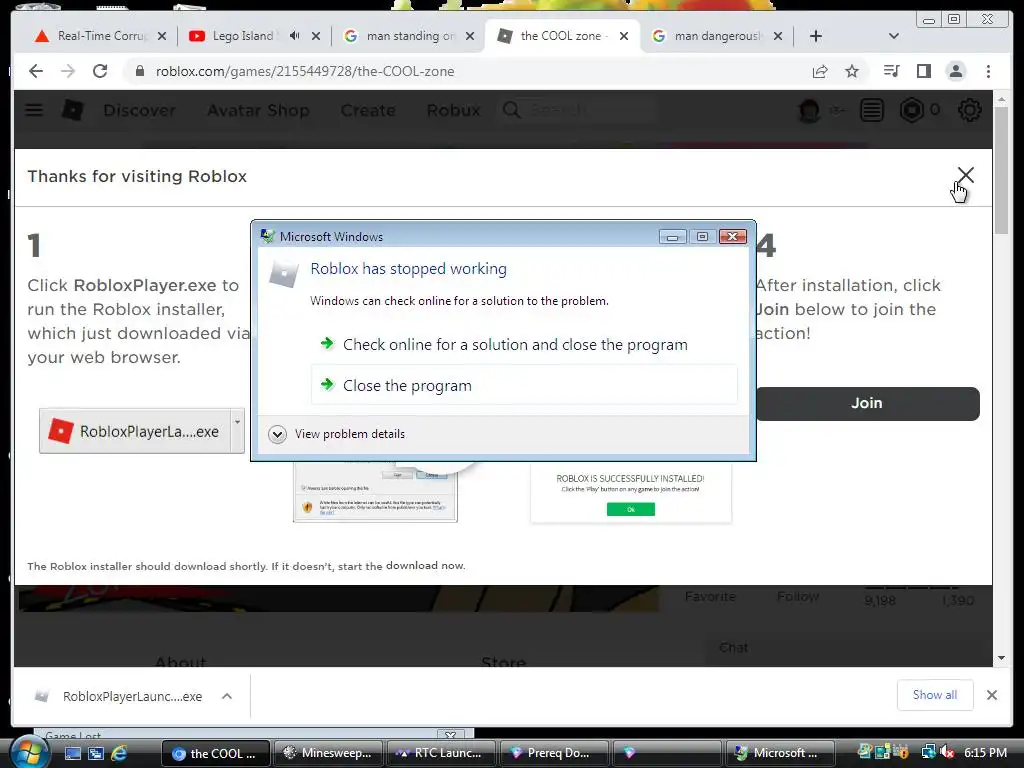Close the 'Thanks for visiting Roblox' dialog
This screenshot has height=768, width=1024.
click(965, 175)
